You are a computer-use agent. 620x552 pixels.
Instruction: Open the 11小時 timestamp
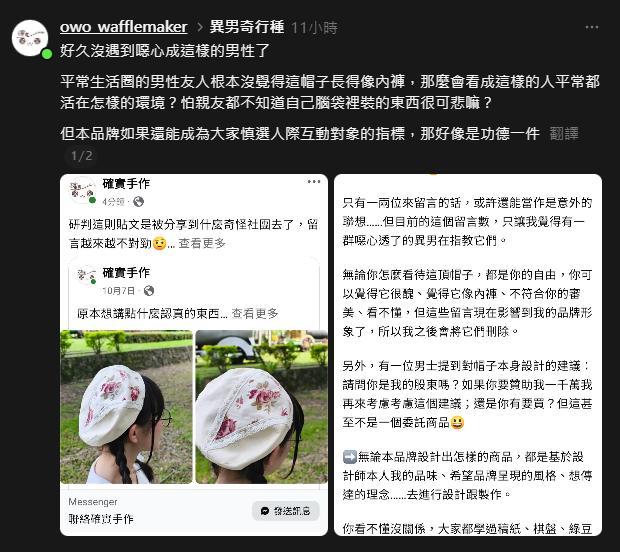314,28
